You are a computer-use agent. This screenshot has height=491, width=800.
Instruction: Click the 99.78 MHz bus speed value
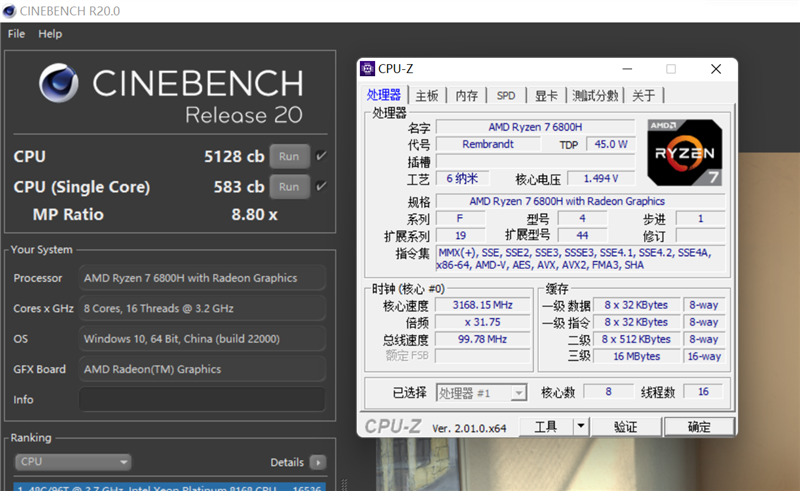[482, 339]
